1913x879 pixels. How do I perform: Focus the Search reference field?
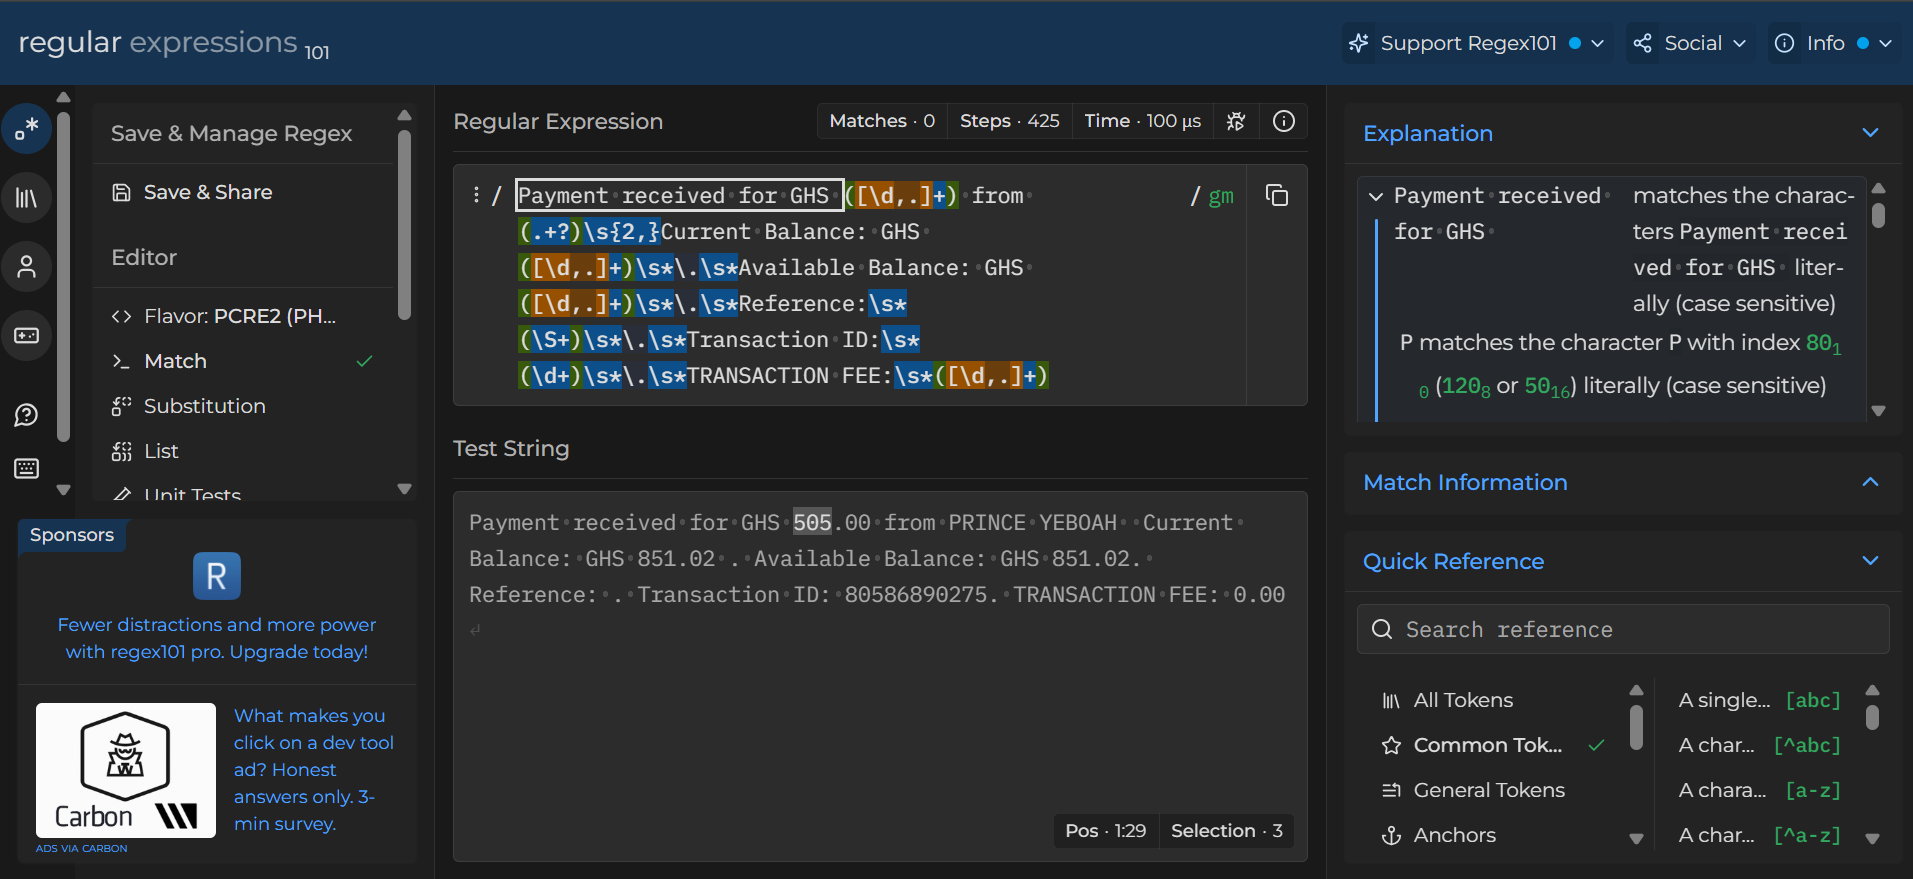(x=1623, y=629)
